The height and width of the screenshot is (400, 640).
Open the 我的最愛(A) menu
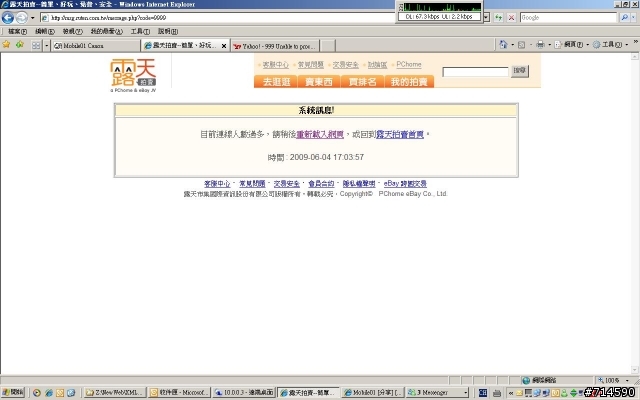click(107, 31)
